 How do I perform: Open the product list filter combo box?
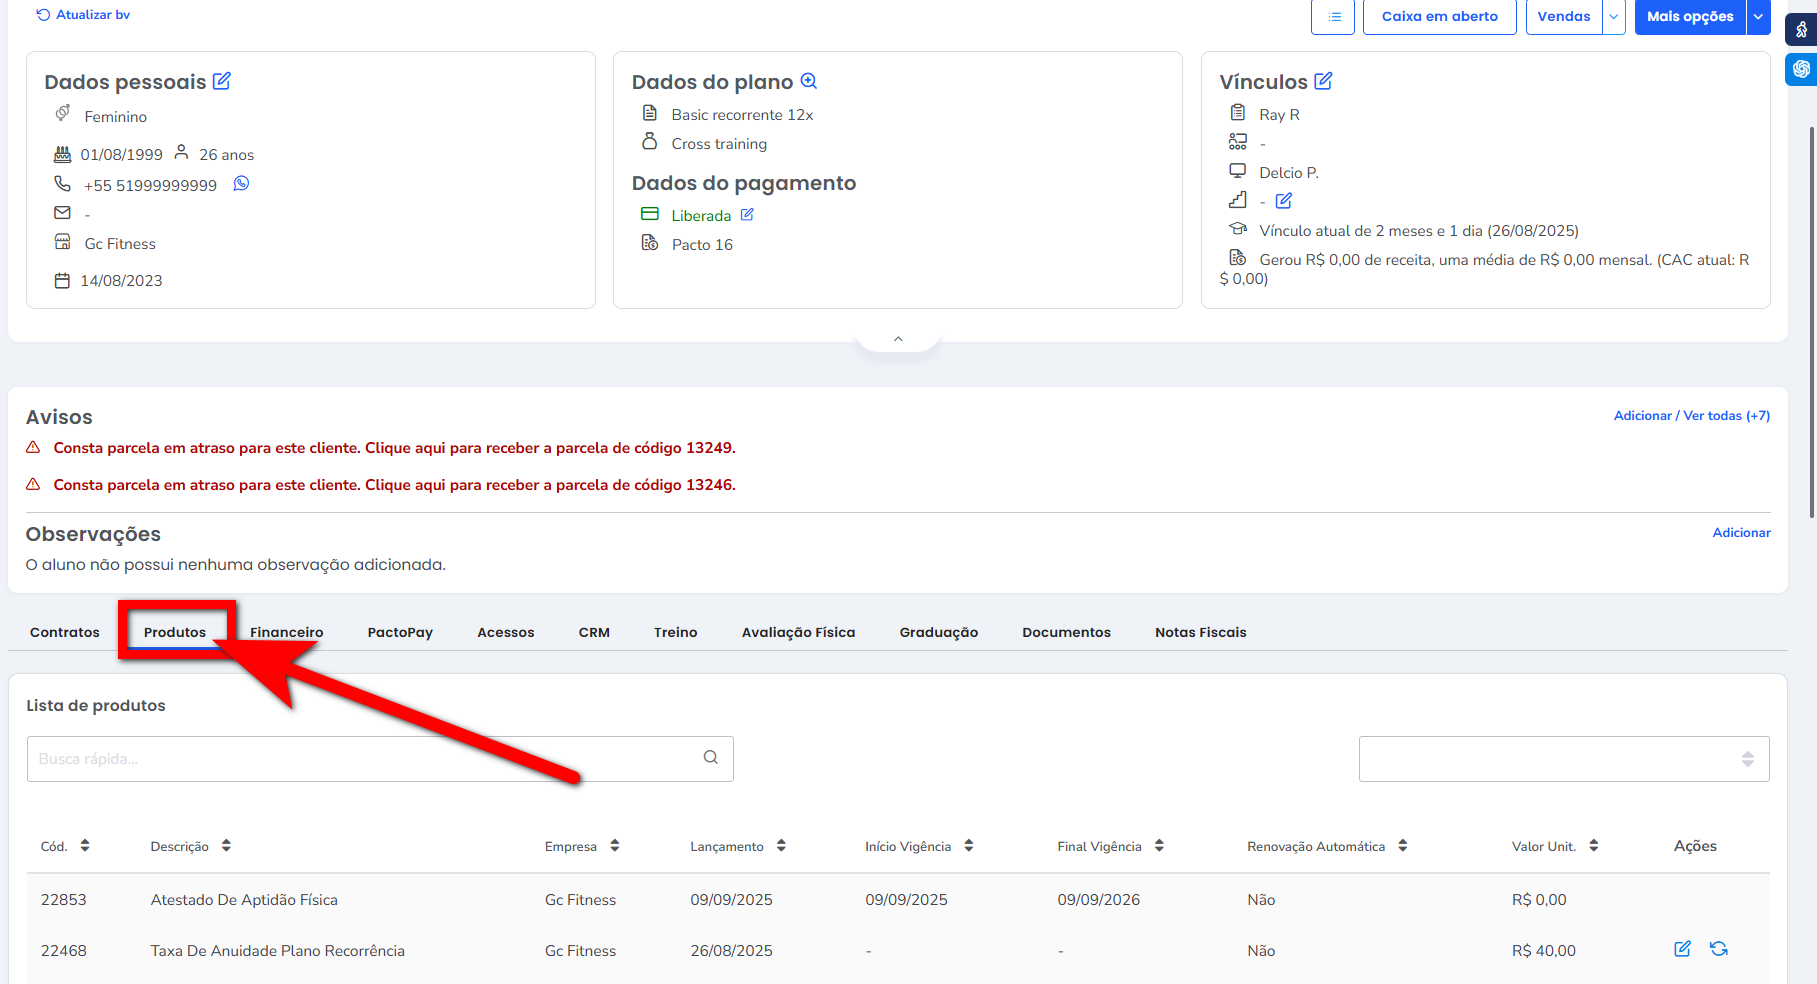click(1563, 759)
